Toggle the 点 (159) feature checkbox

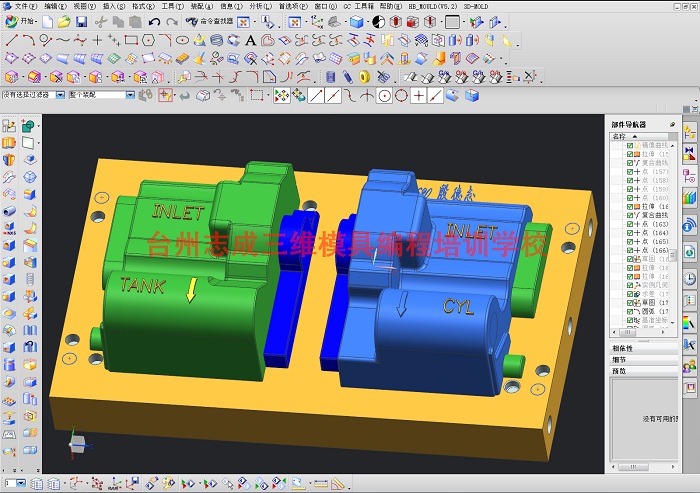[x=630, y=189]
